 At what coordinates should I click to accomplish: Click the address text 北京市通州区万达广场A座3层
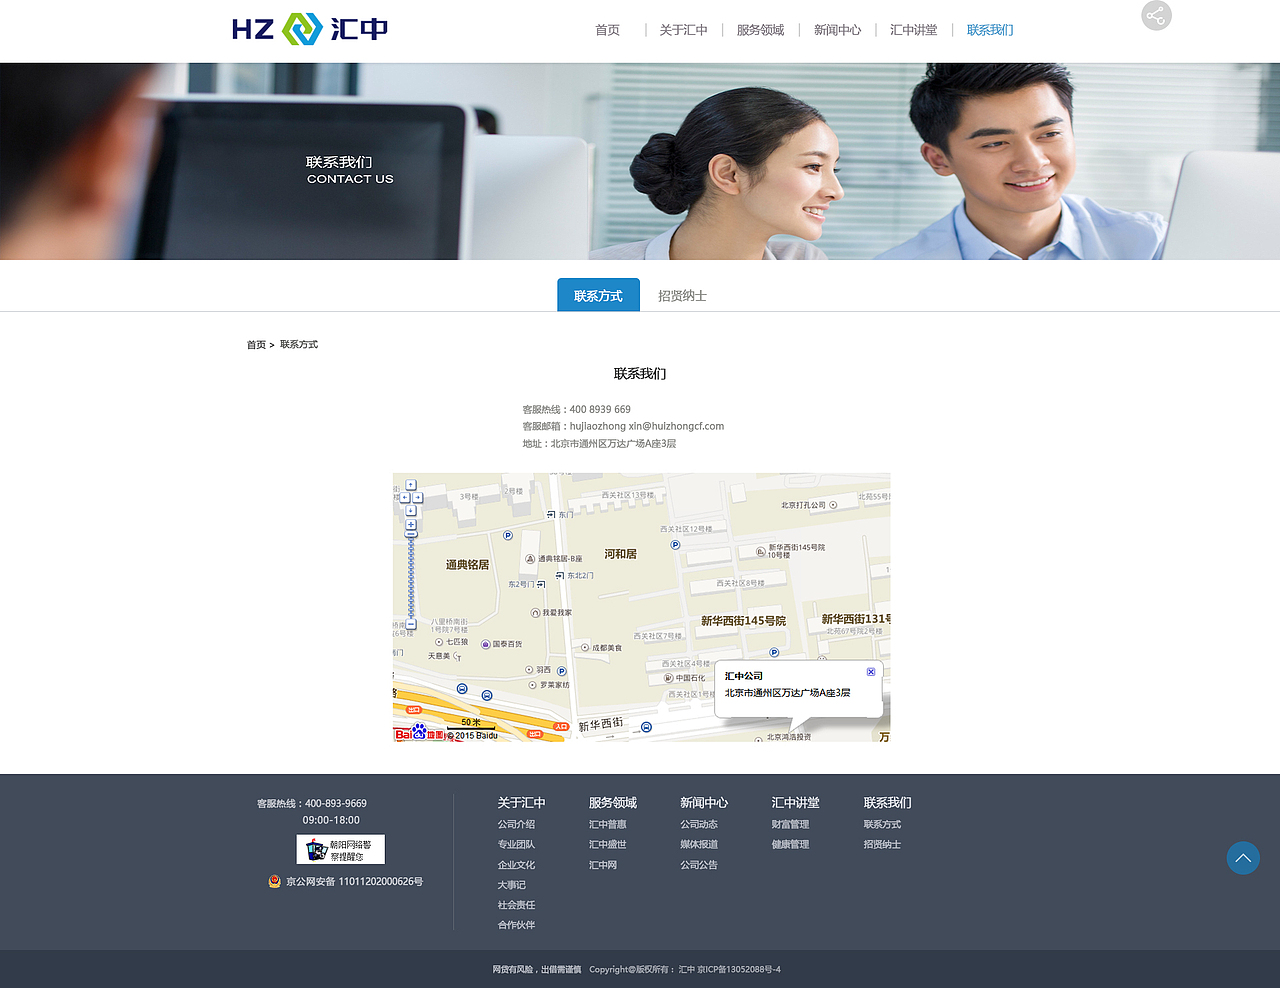tap(613, 443)
